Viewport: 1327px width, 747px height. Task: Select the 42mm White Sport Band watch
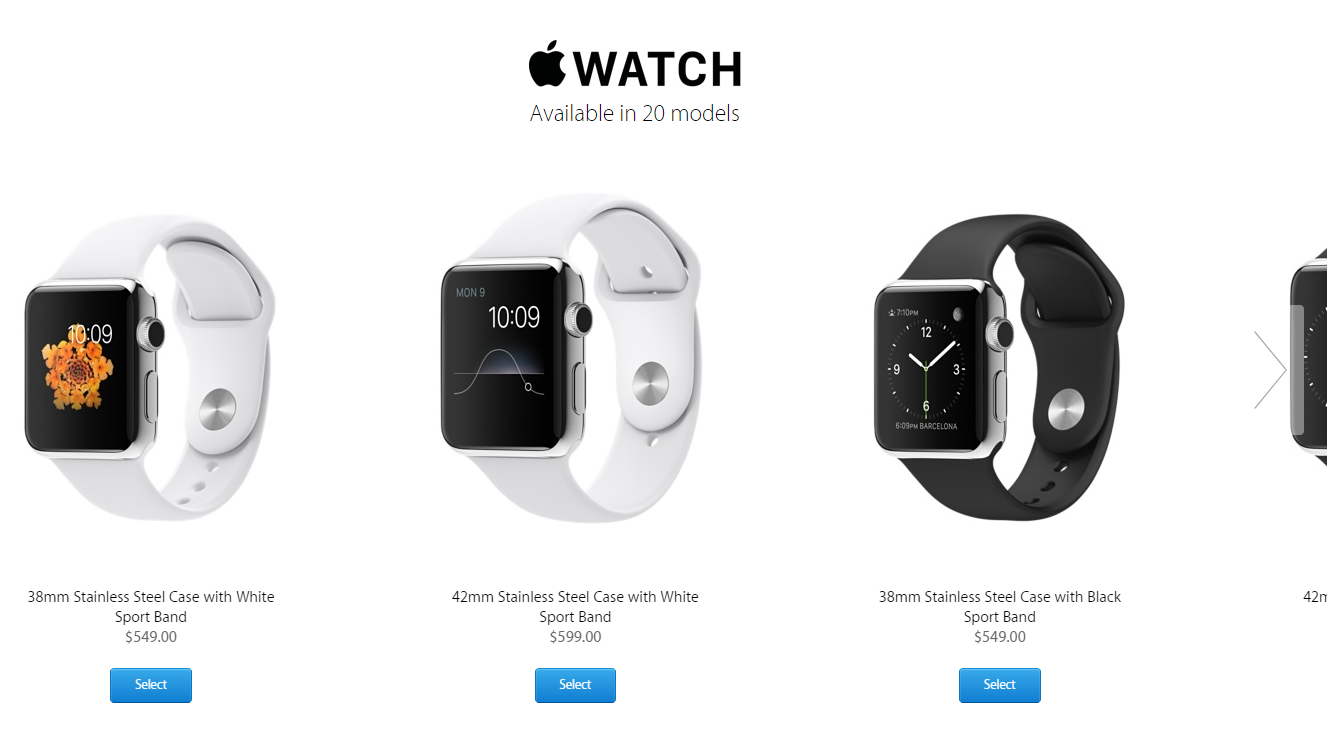[x=575, y=685]
